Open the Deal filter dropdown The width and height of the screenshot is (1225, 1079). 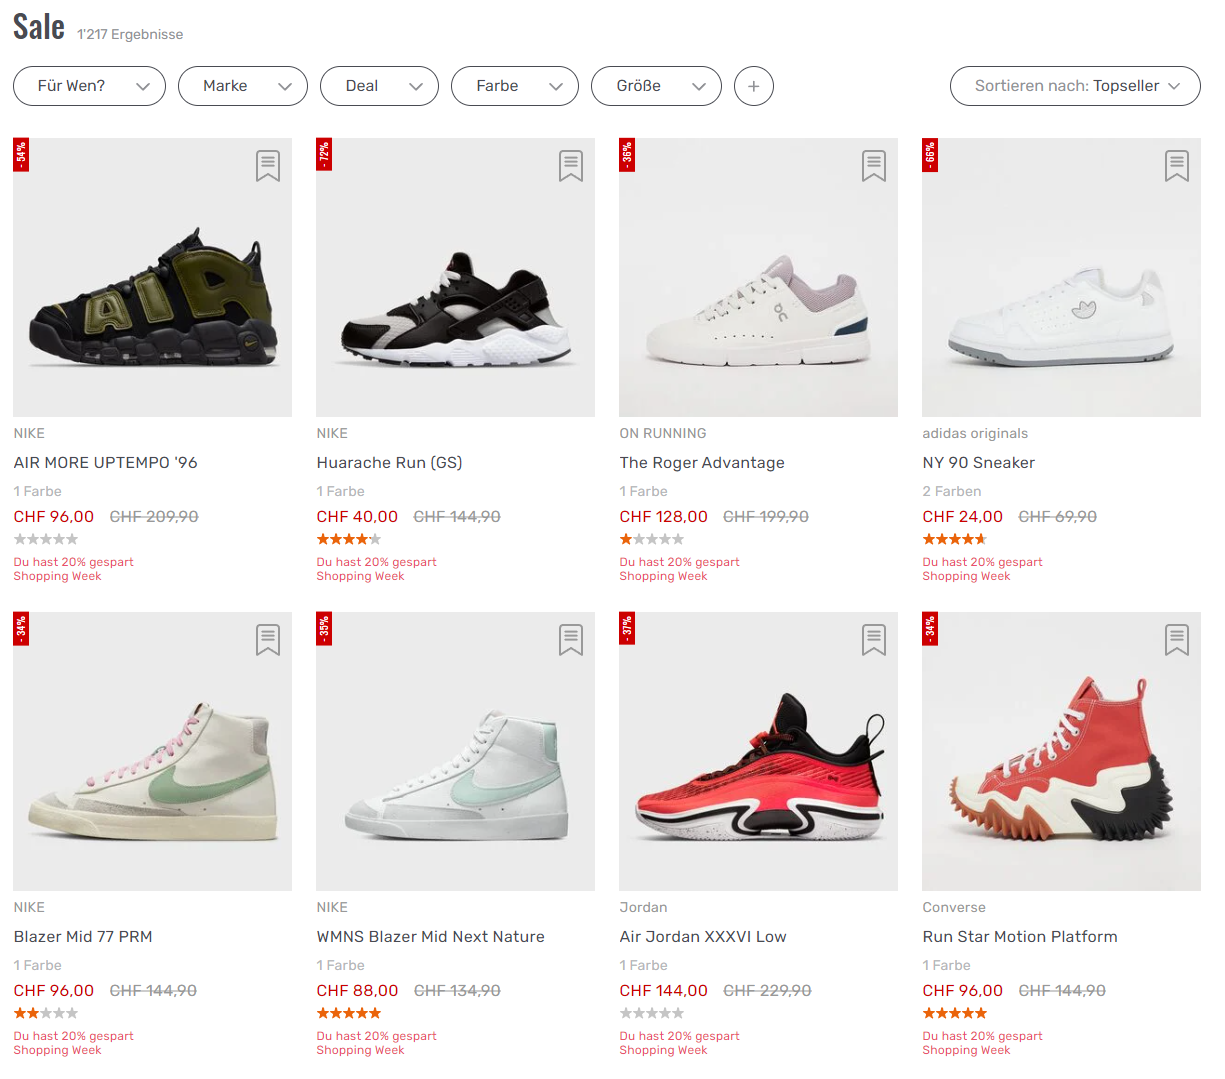pos(379,86)
